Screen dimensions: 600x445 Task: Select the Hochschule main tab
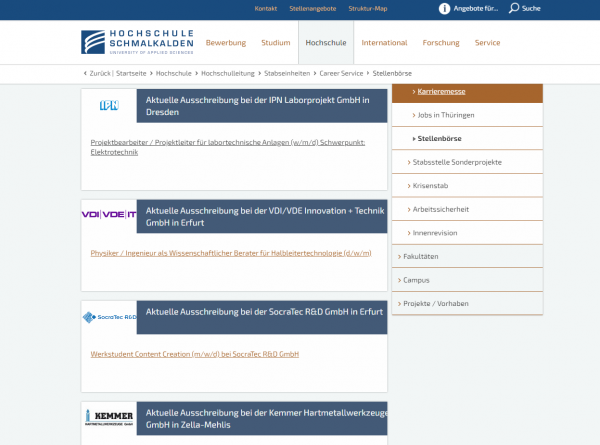pyautogui.click(x=326, y=42)
